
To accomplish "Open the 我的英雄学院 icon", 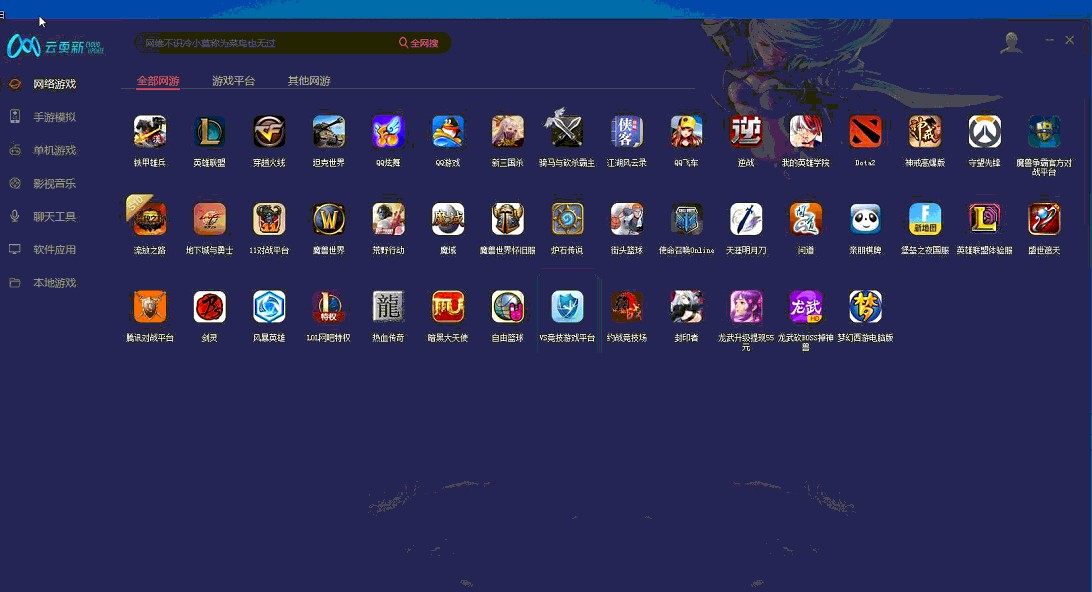I will click(x=806, y=132).
